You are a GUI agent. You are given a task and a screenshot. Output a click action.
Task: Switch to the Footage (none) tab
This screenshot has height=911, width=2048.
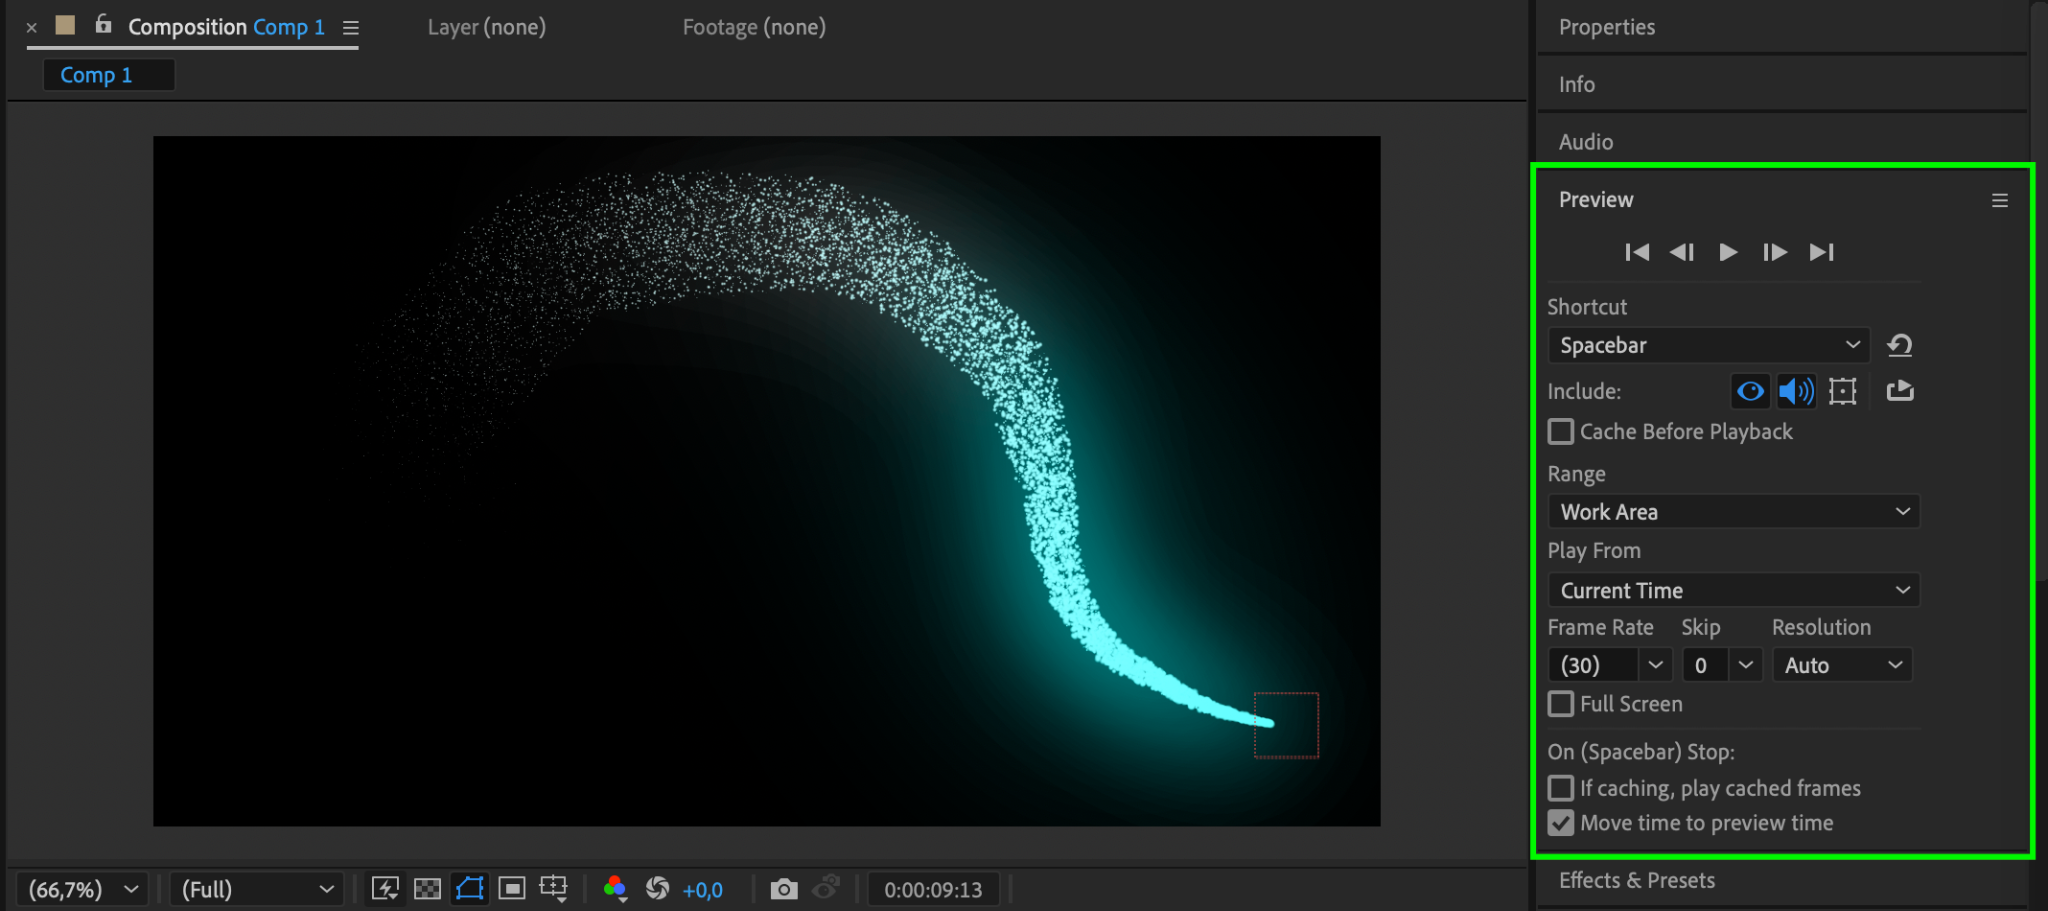tap(754, 27)
